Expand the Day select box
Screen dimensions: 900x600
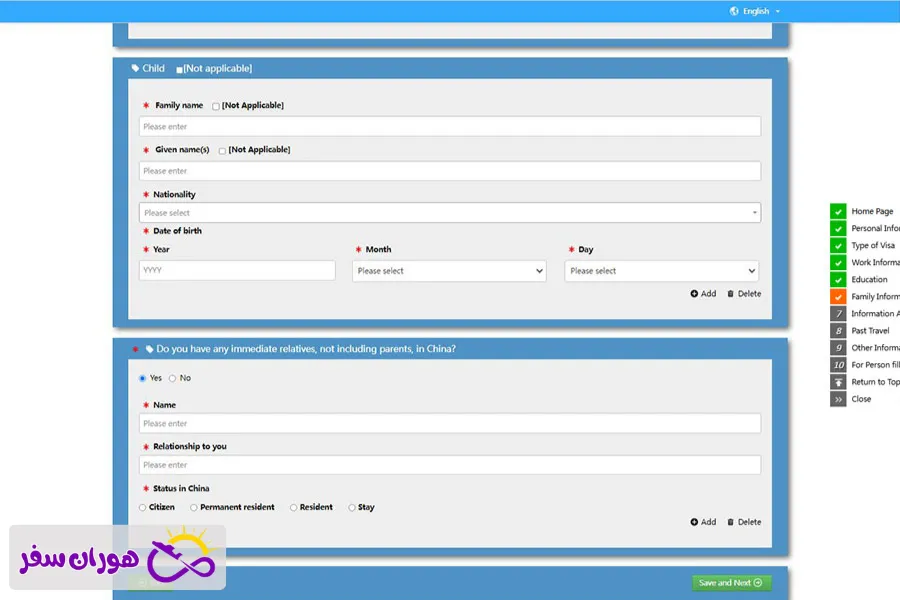pos(661,271)
